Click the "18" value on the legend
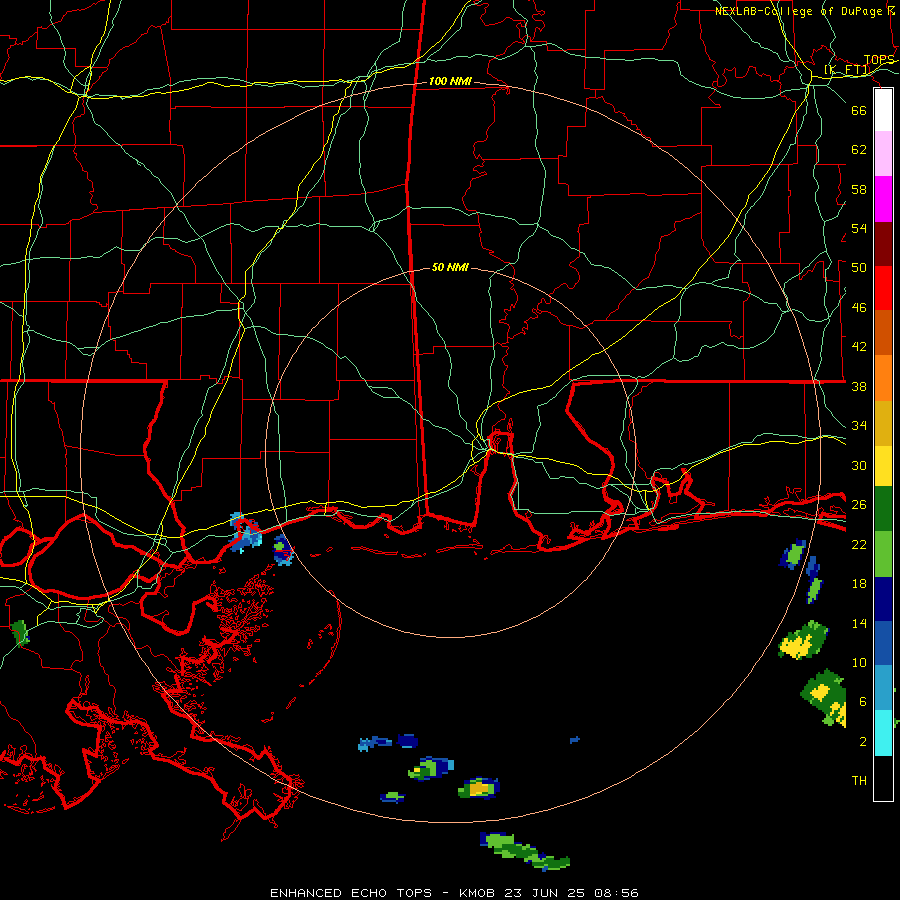Image resolution: width=900 pixels, height=900 pixels. (x=859, y=584)
